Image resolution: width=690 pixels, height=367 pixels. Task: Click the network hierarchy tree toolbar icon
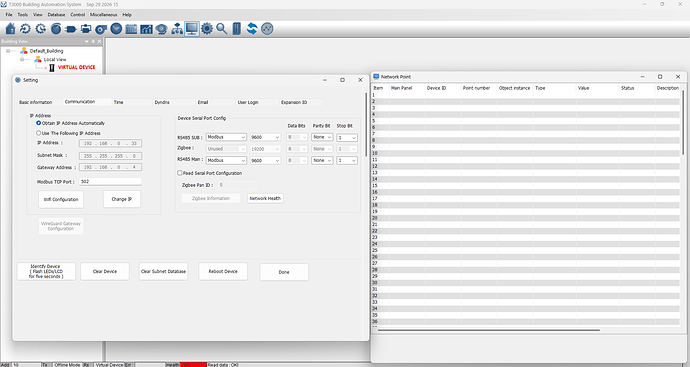(177, 29)
